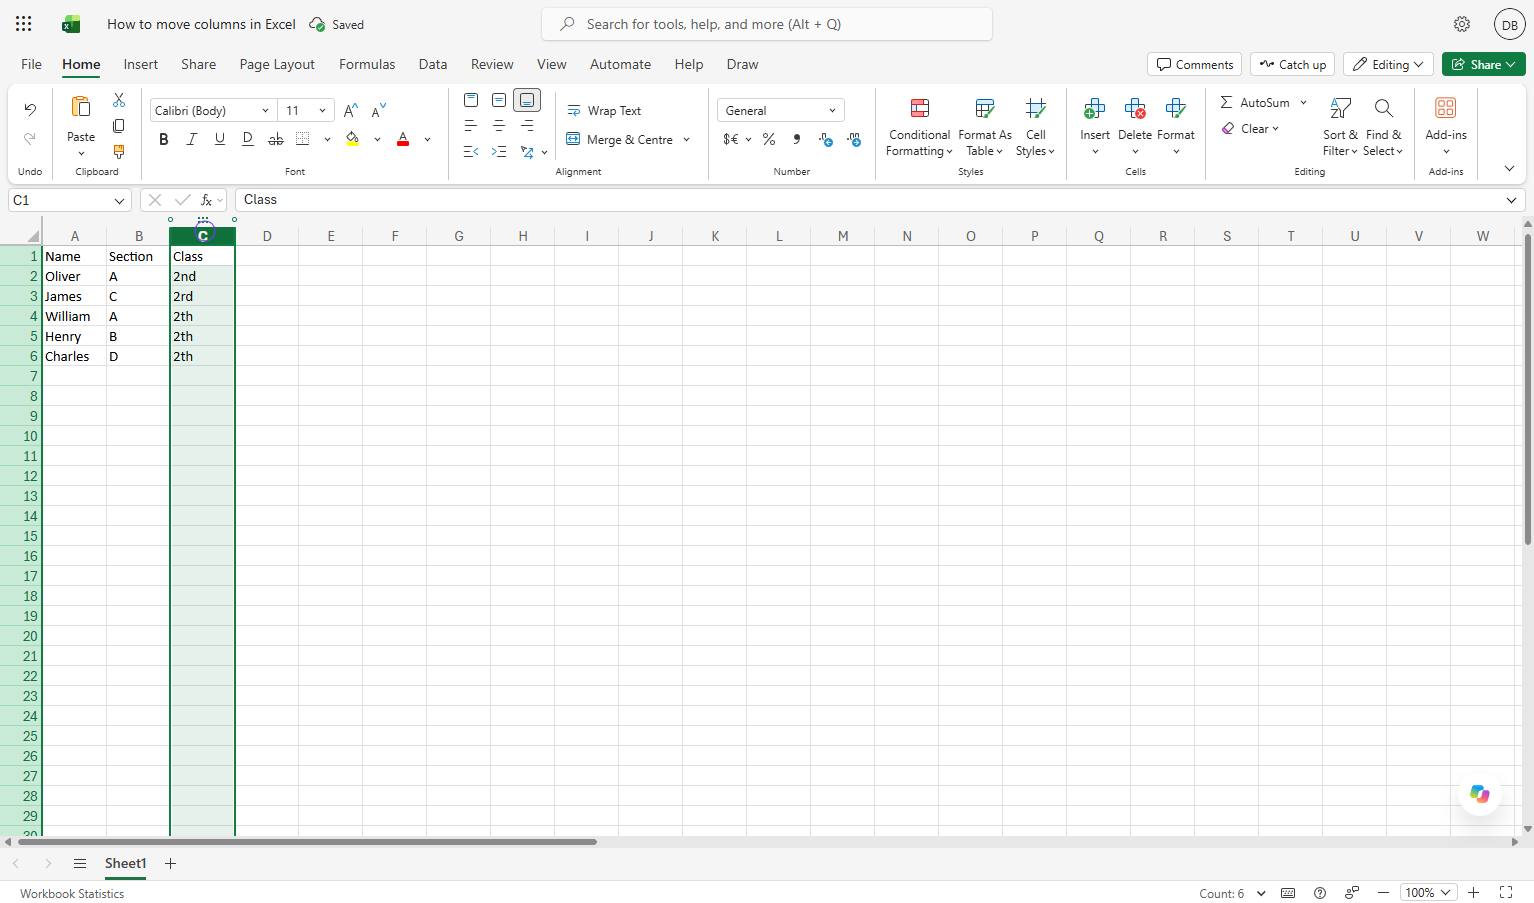
Task: Switch to the Insert tab
Action: [x=141, y=64]
